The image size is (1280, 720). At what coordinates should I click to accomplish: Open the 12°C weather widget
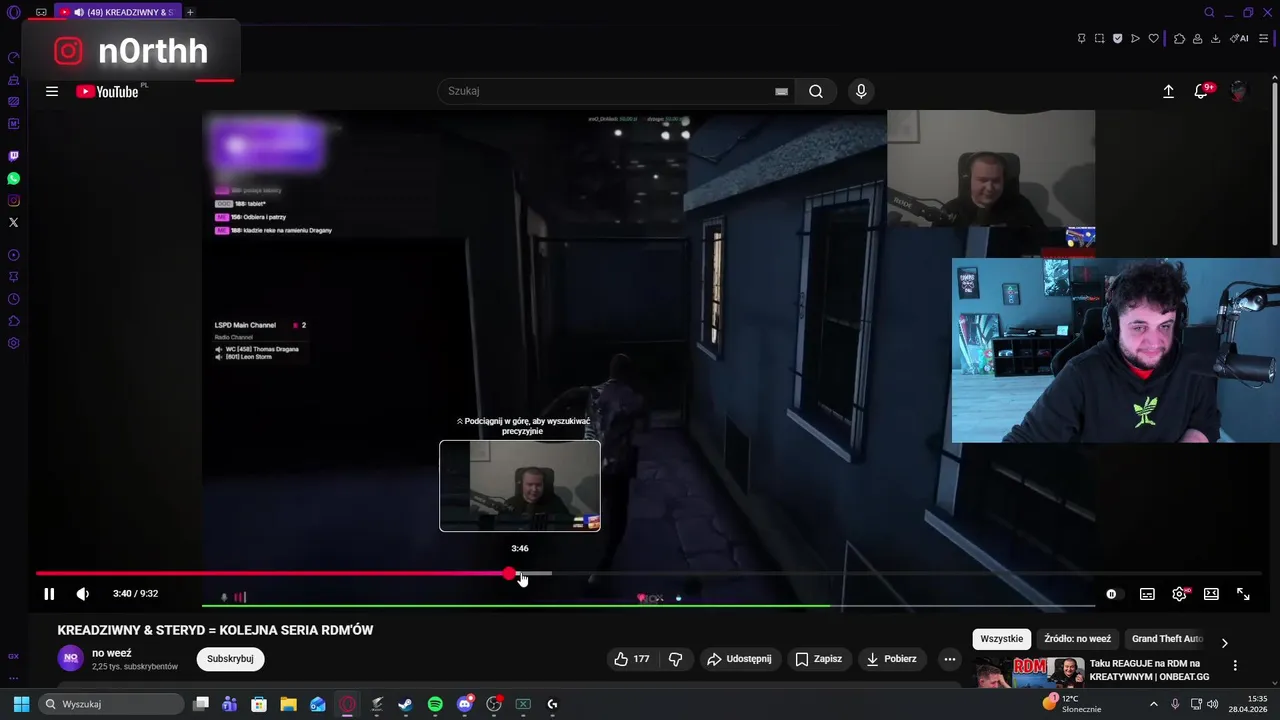click(1072, 704)
